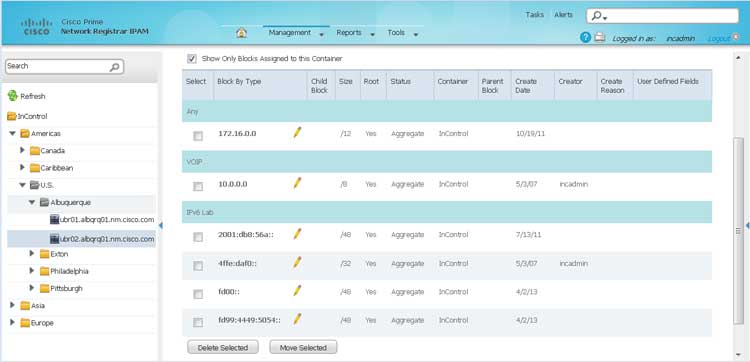This screenshot has width=750, height=362.
Task: Open the help question mark icon
Action: coord(585,38)
